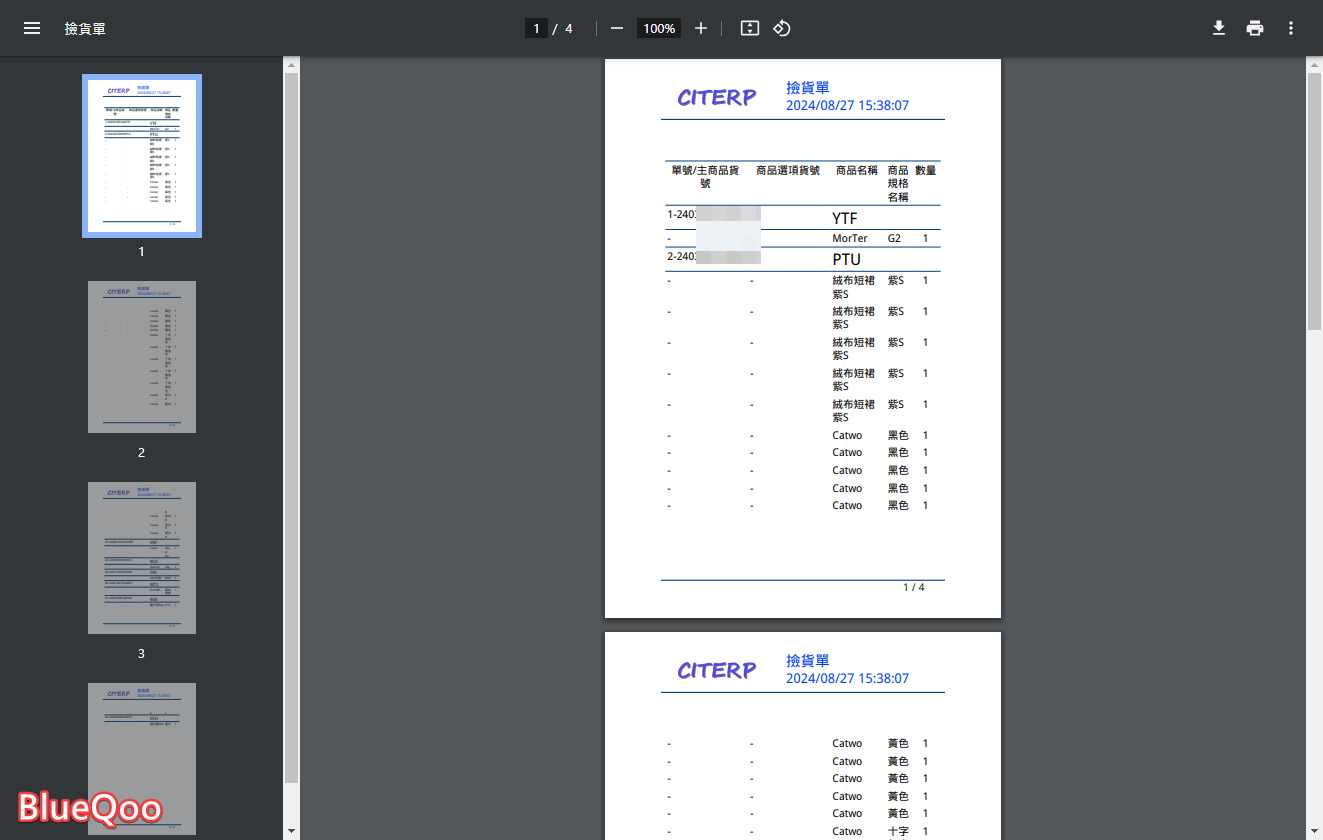This screenshot has width=1323, height=840.
Task: Select page 1 thumbnail
Action: 142,156
